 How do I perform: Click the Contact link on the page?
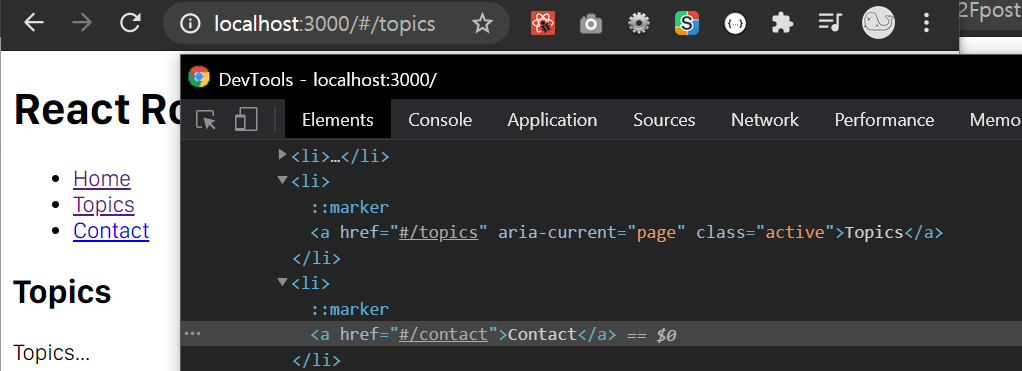[x=111, y=231]
